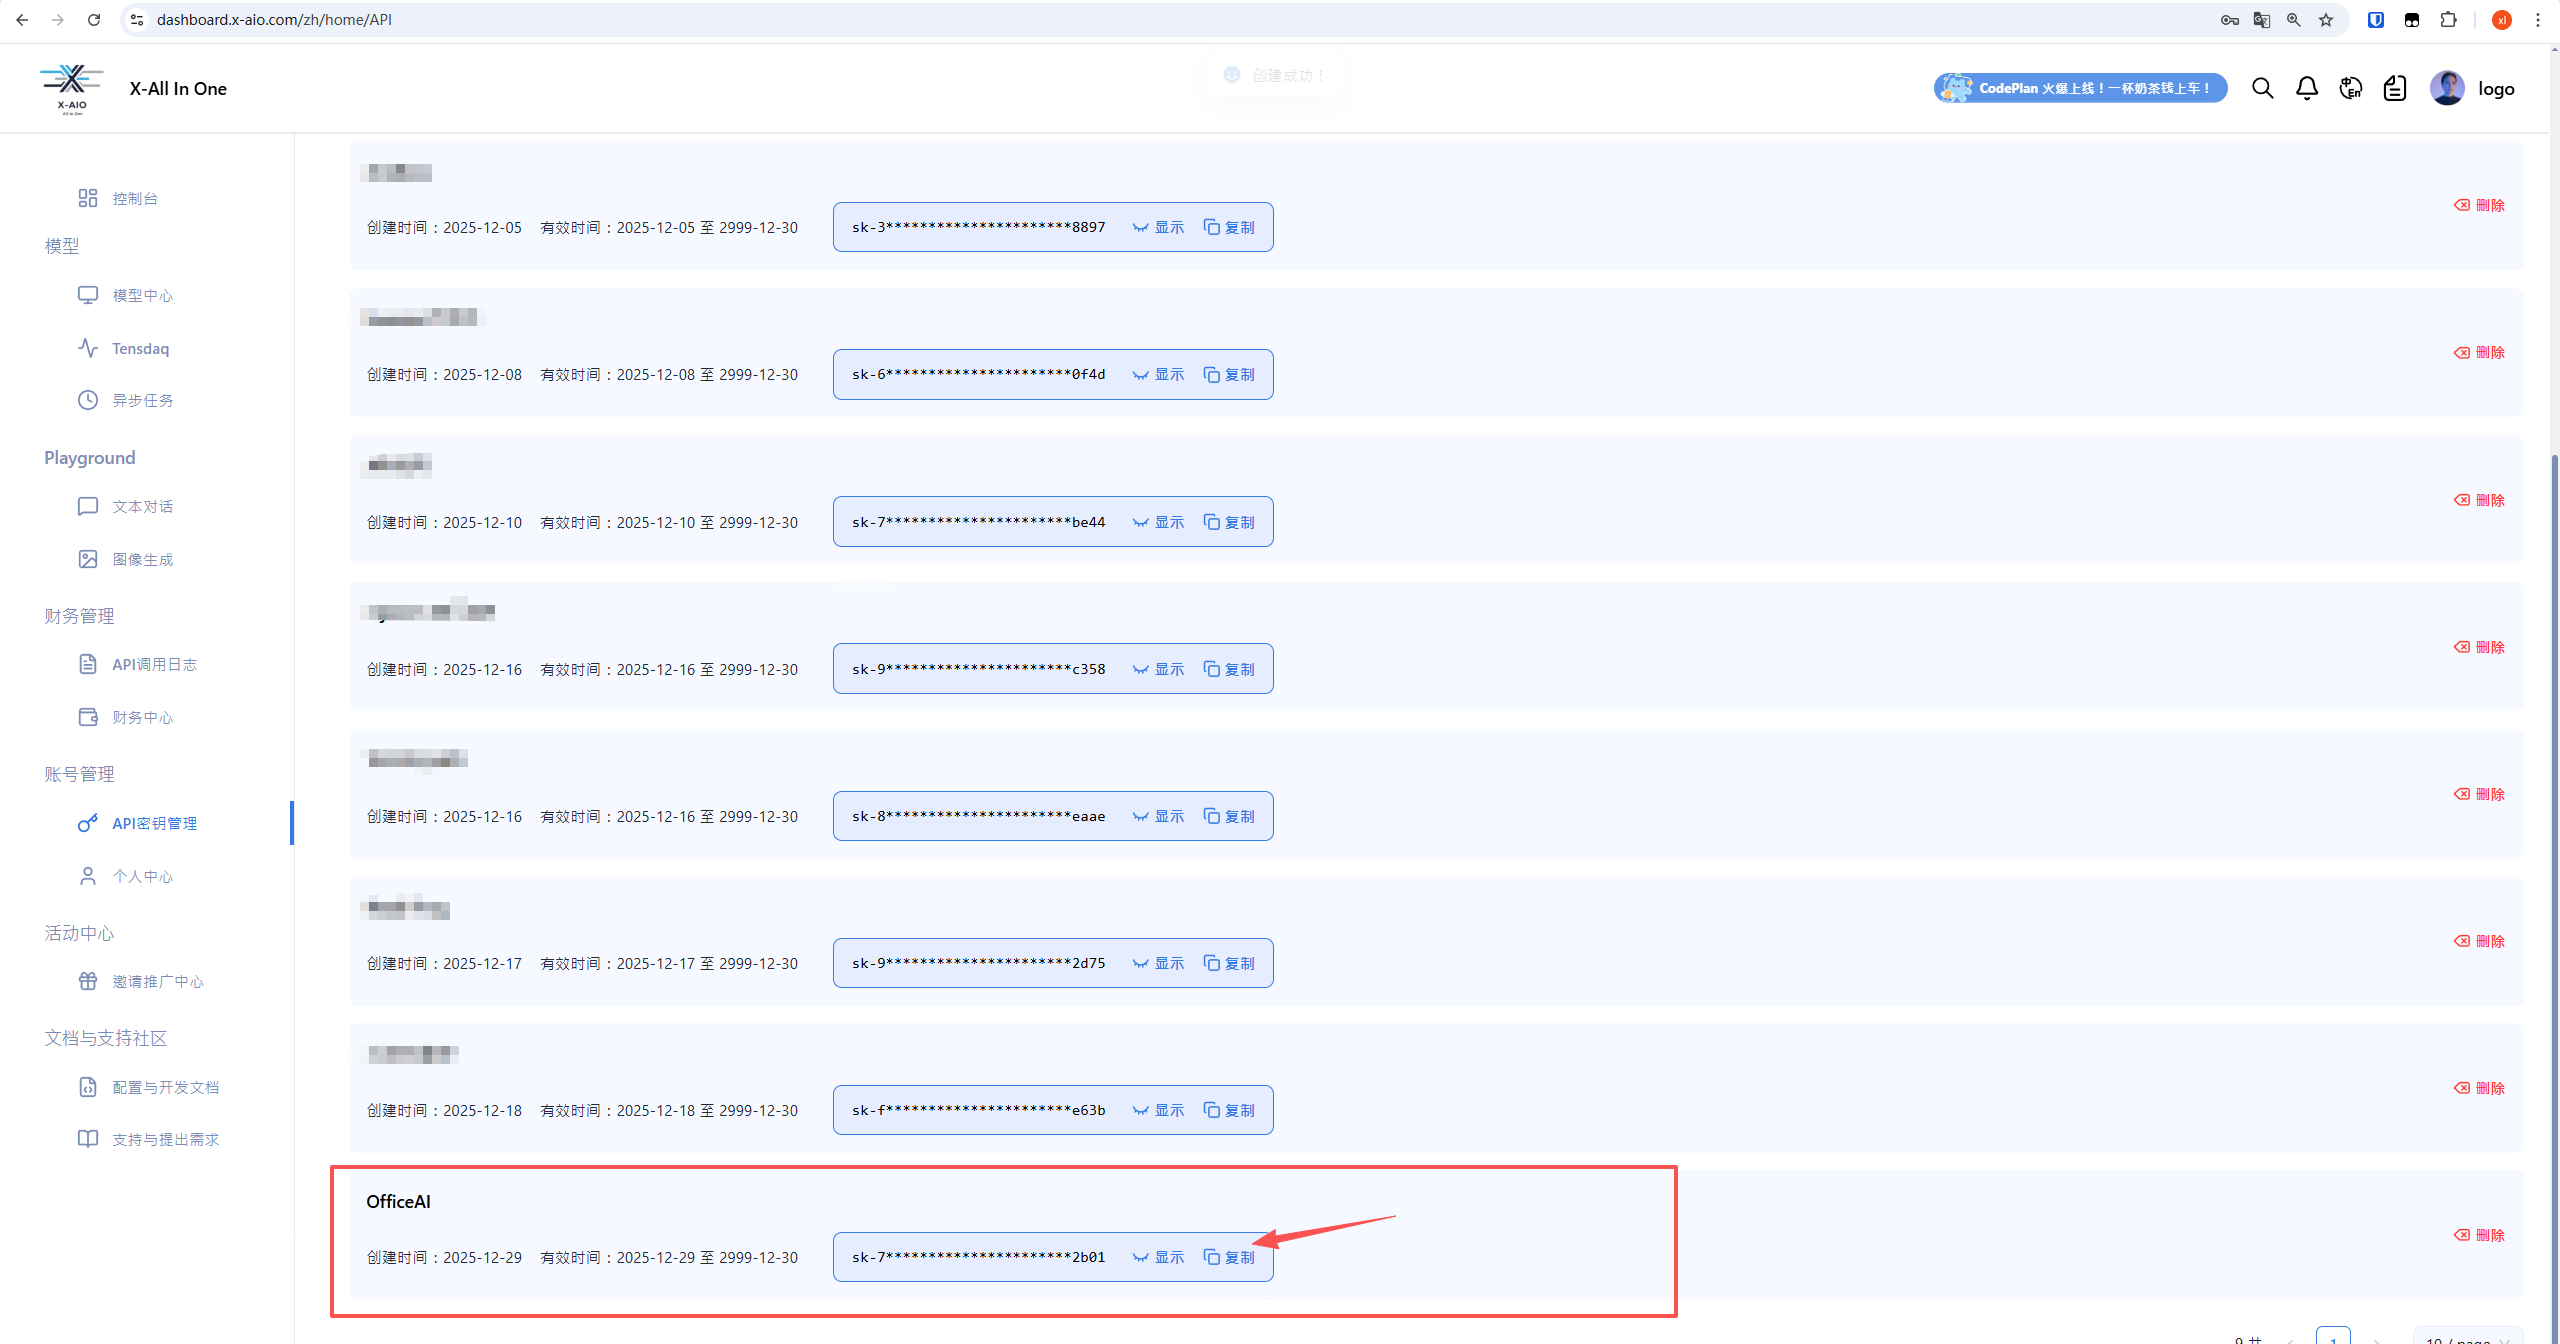Image resolution: width=2560 pixels, height=1344 pixels.
Task: Show the hidden key ending in 8897
Action: (x=1158, y=227)
